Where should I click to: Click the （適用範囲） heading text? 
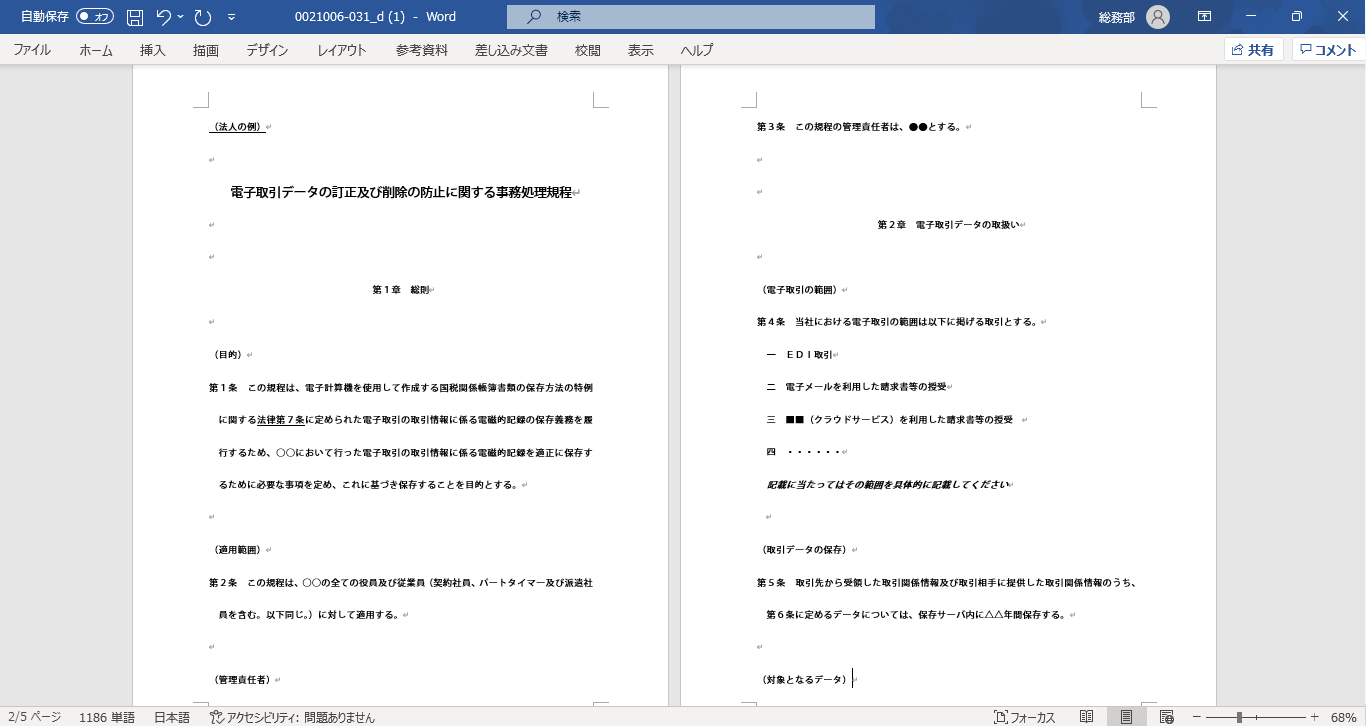pos(237,550)
